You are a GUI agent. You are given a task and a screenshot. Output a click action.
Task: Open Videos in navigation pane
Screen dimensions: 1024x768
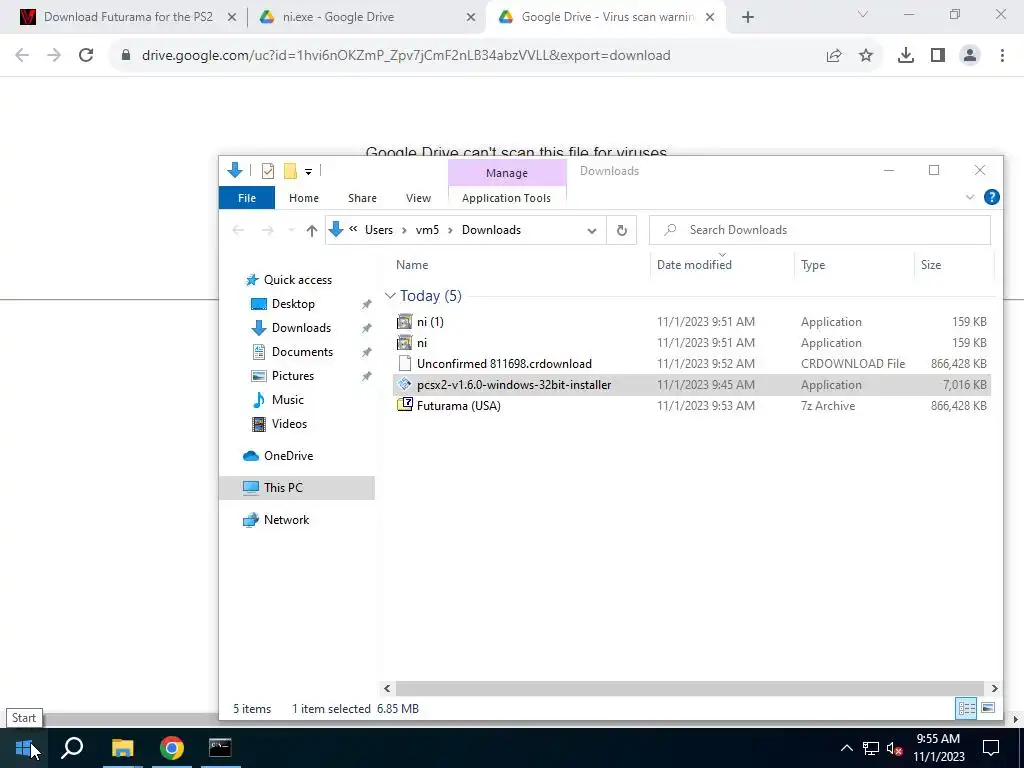[289, 424]
